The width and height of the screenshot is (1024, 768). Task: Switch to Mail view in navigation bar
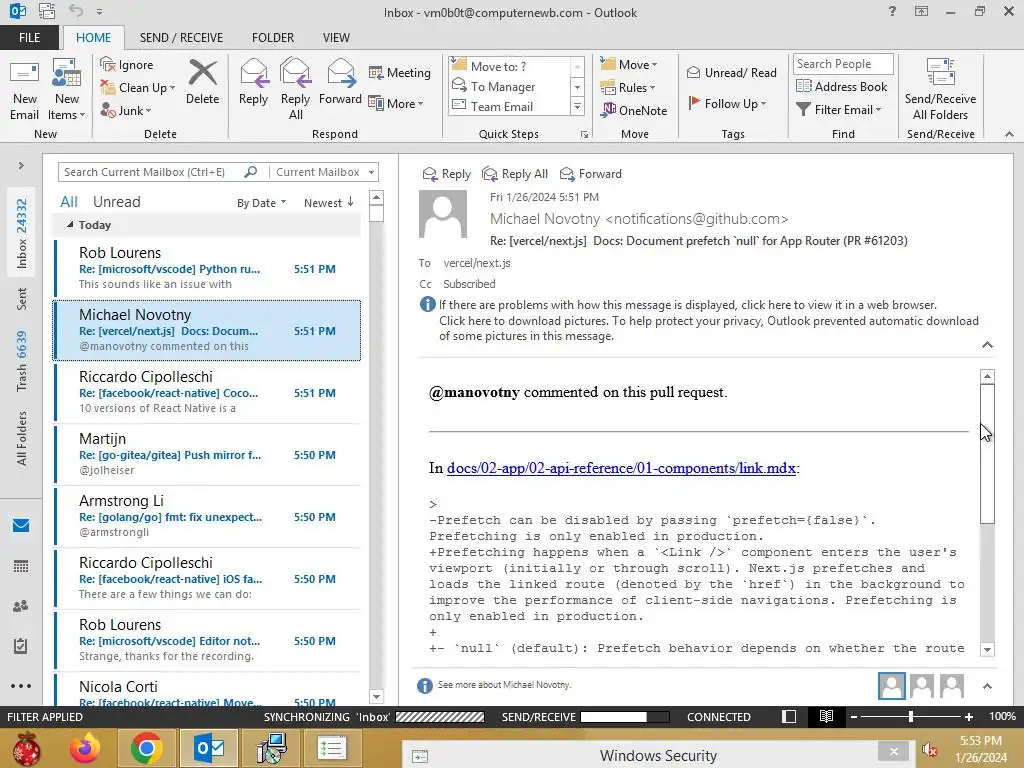21,526
